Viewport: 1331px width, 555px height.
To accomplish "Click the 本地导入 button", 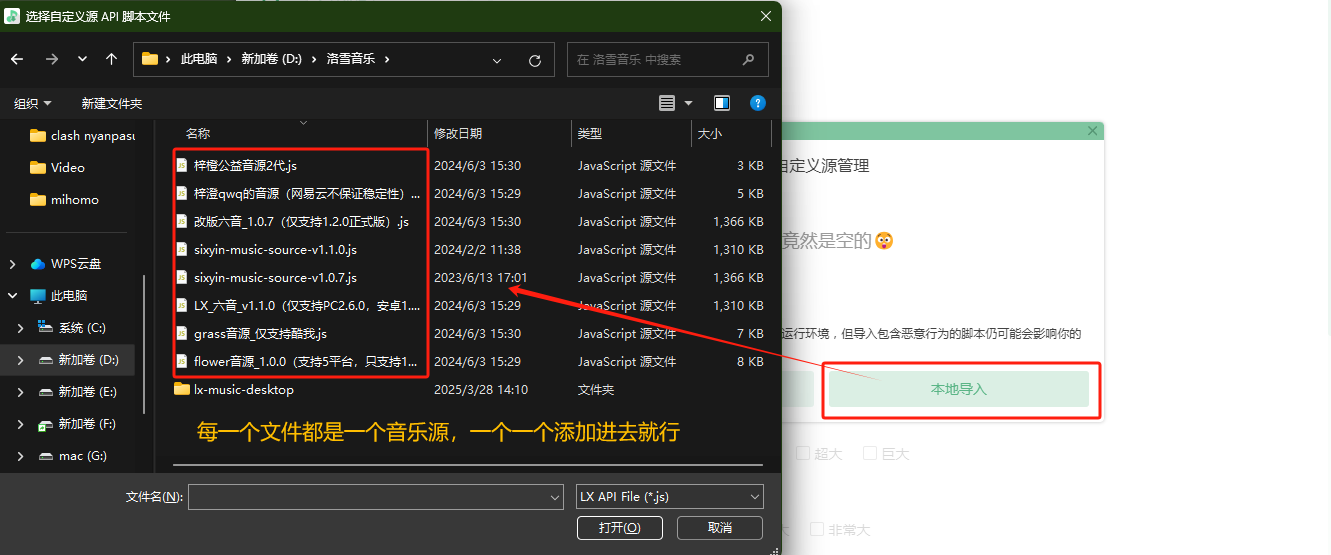I will (x=958, y=389).
